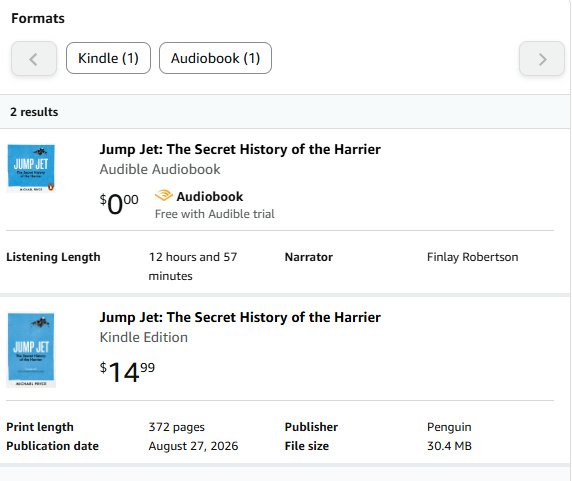Click the Kindle Edition format label
572x481 pixels.
pos(144,337)
